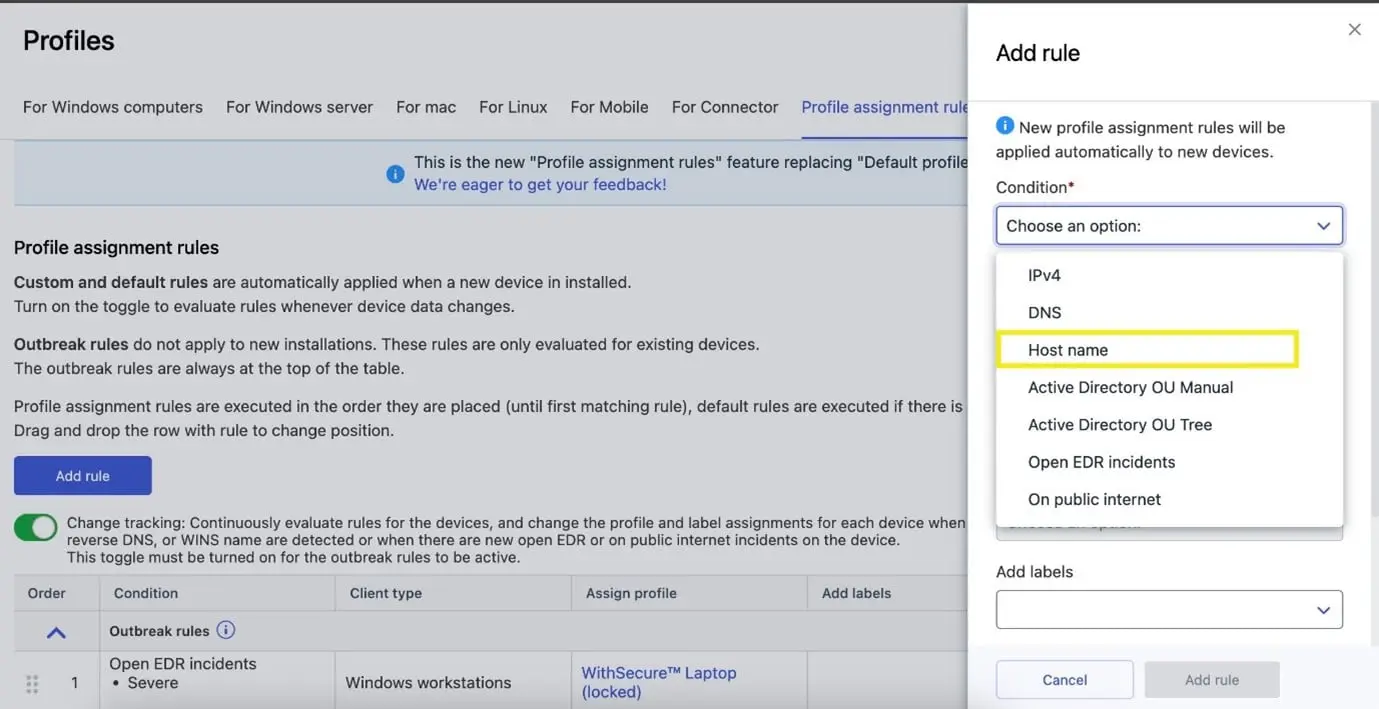Select Active Directory OU Manual option
The image size is (1379, 709).
(x=1169, y=387)
